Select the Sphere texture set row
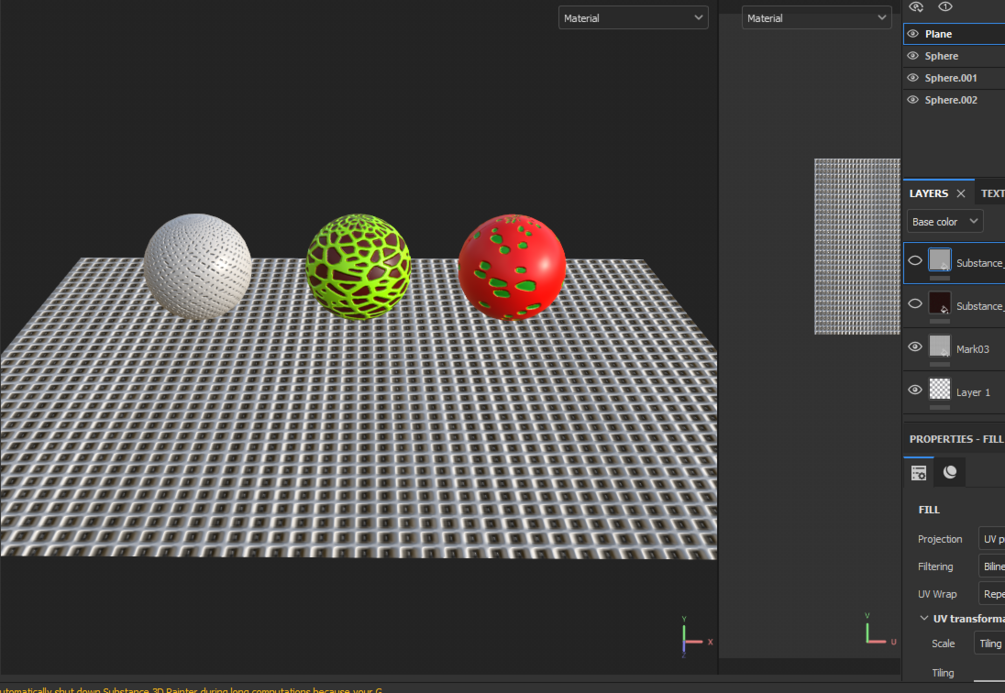 coord(954,56)
